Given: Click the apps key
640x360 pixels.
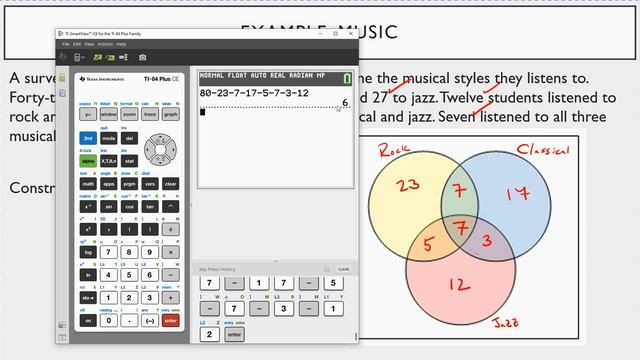Looking at the screenshot, I should [109, 184].
